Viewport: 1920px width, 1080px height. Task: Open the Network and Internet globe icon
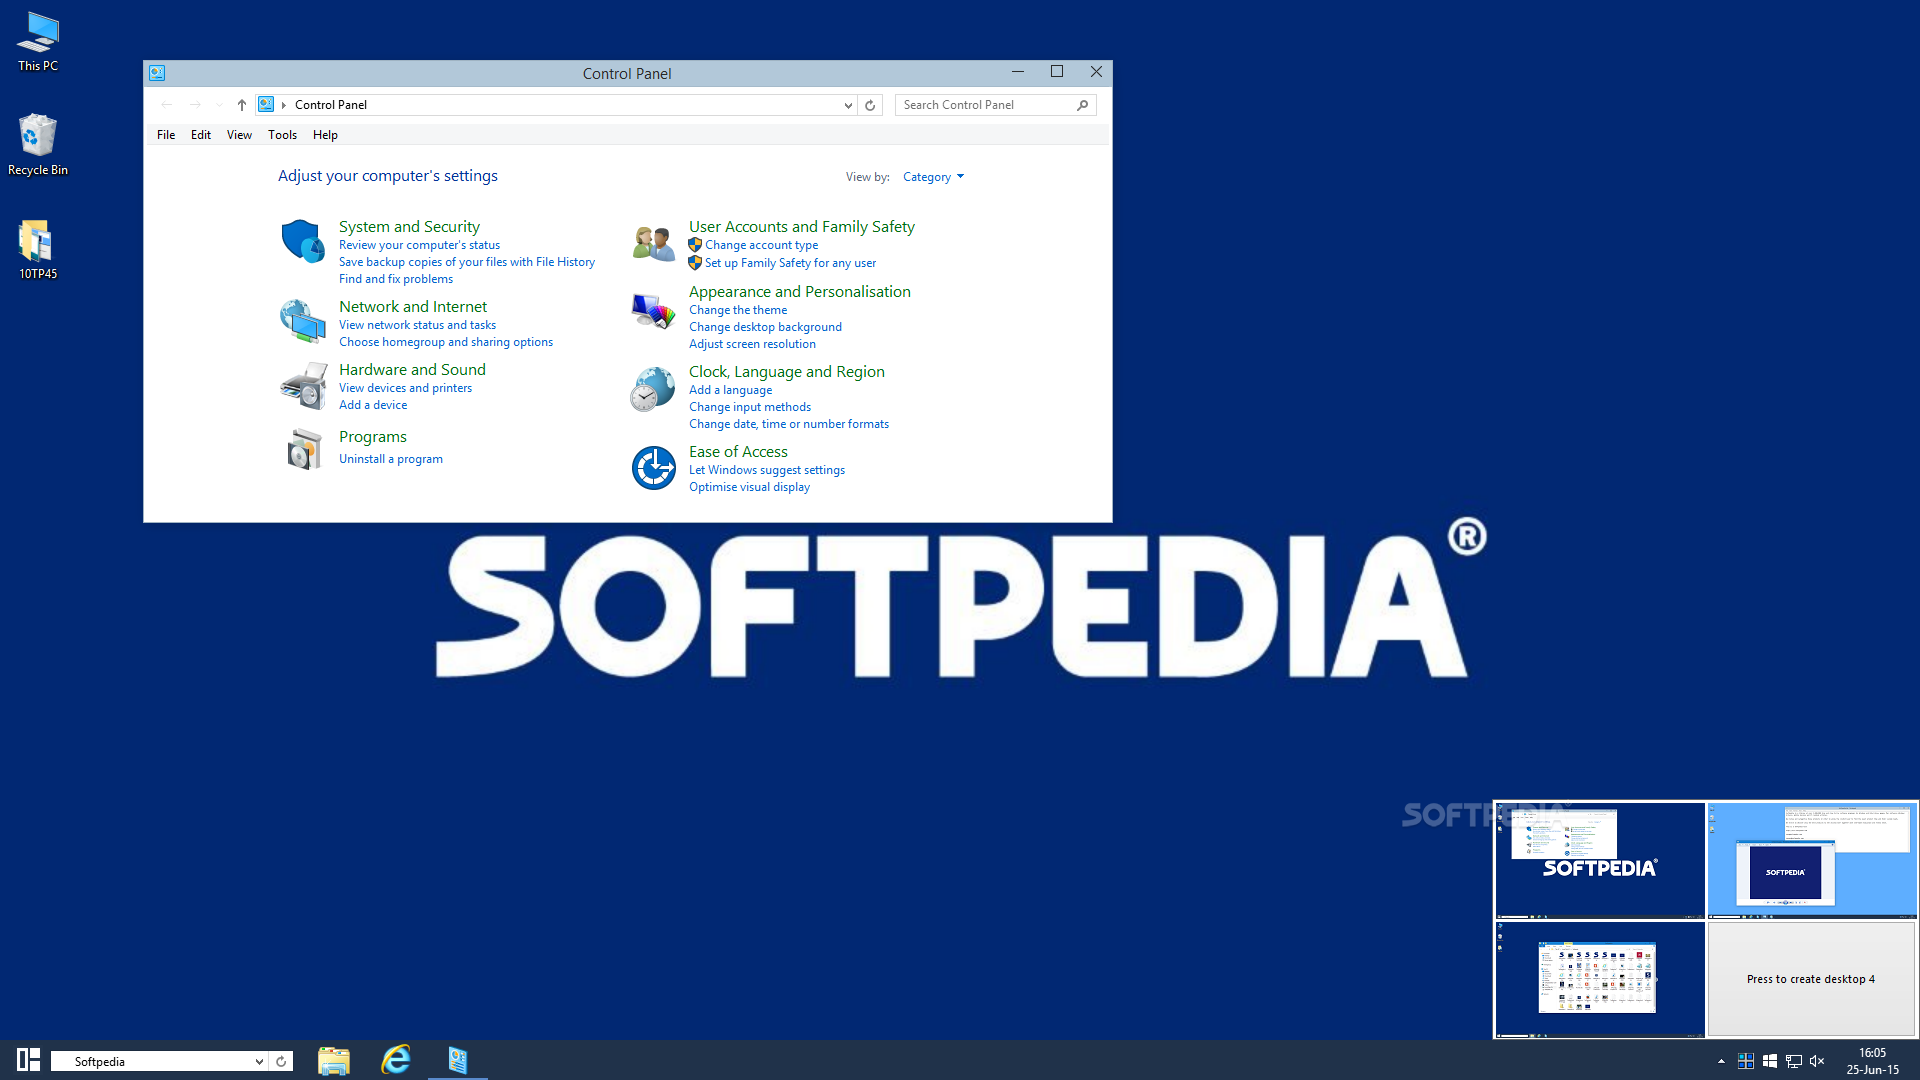coord(303,321)
